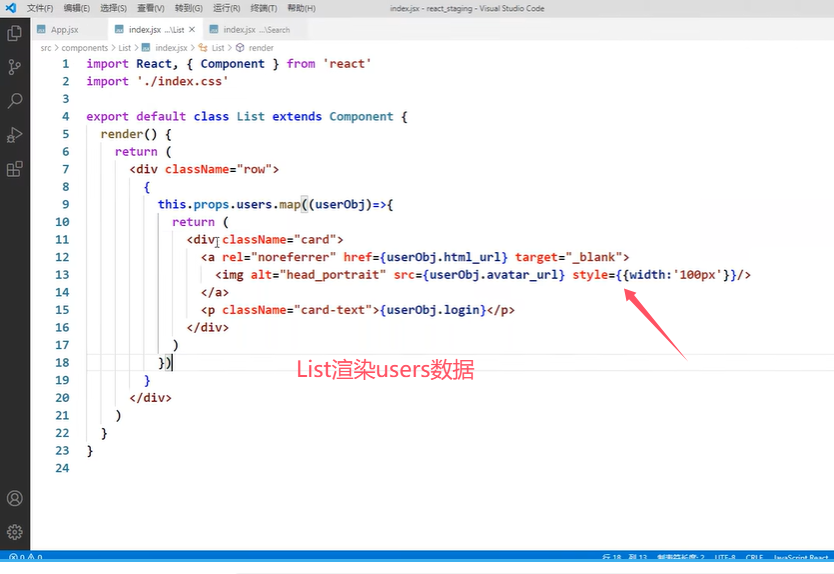Click the class name List on line 4
This screenshot has height=574, width=834.
[x=250, y=117]
